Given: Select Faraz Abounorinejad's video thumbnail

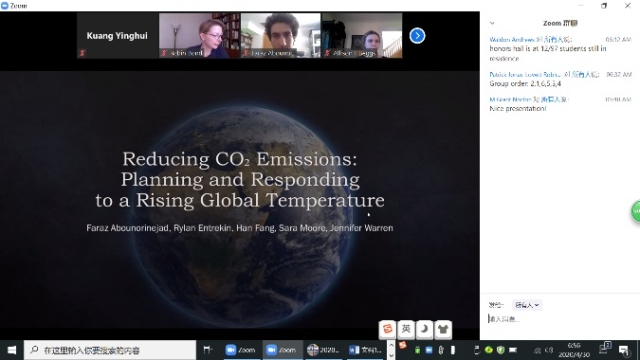Looking at the screenshot, I should [281, 36].
